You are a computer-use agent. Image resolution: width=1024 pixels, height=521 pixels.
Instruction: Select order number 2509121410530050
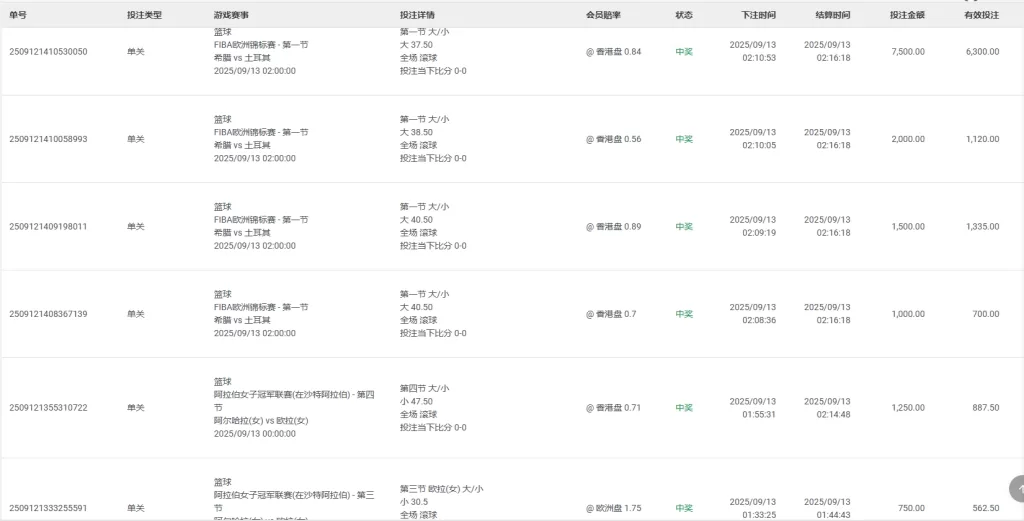click(48, 52)
